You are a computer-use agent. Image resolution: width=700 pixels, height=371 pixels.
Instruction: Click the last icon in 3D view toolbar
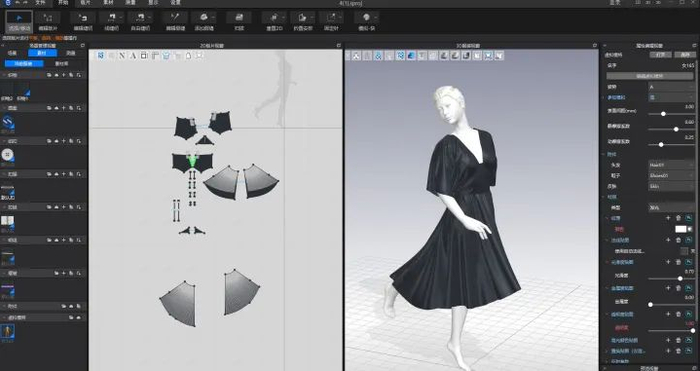tap(499, 56)
